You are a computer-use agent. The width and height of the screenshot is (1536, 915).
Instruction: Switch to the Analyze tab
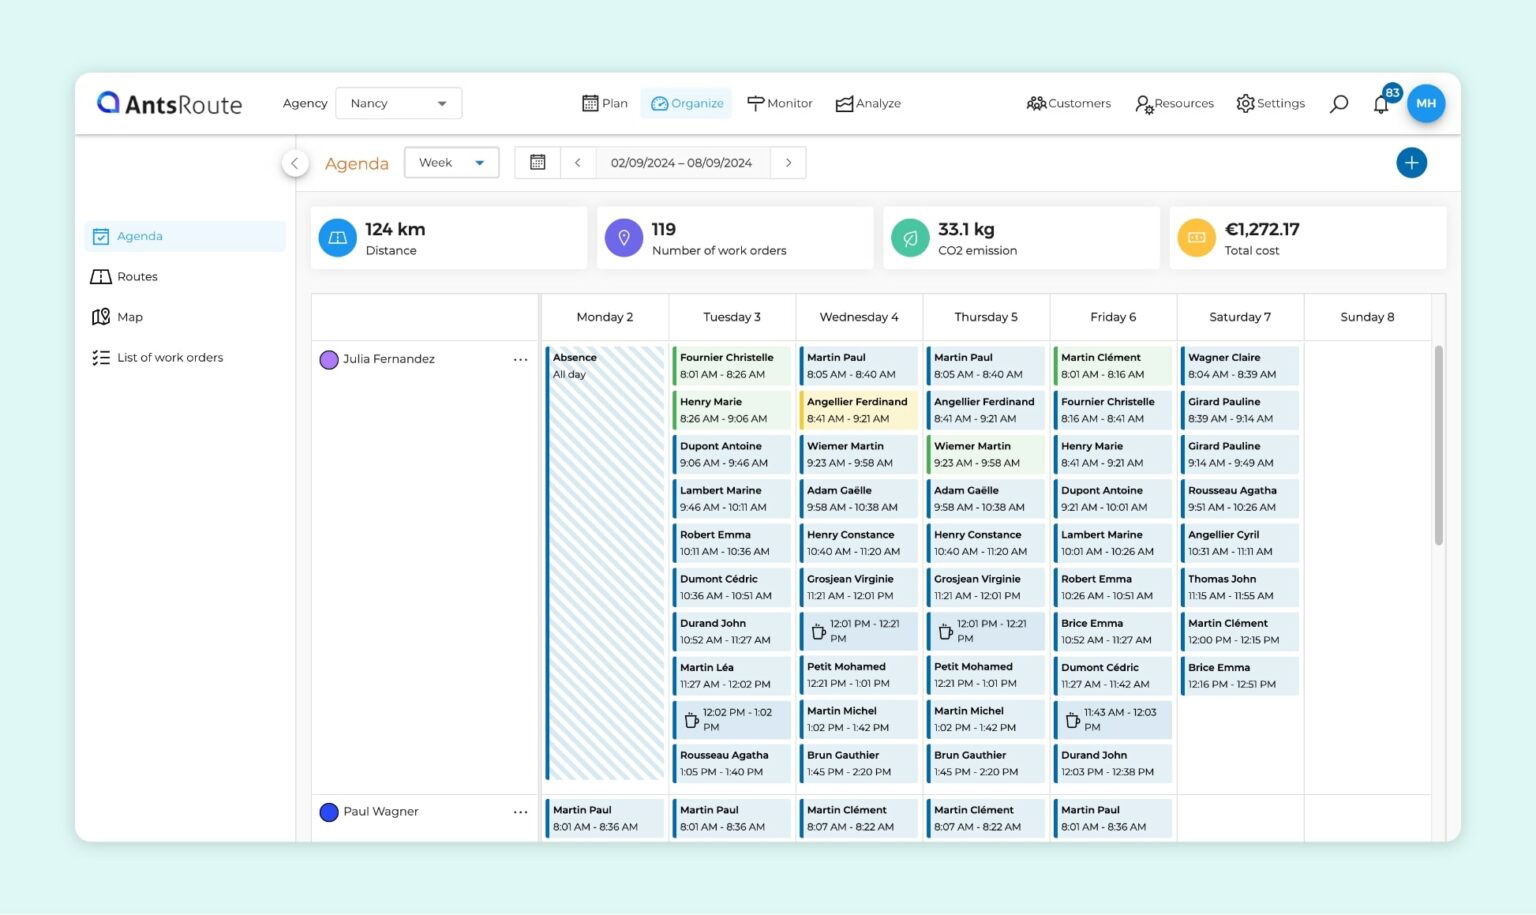pyautogui.click(x=868, y=103)
